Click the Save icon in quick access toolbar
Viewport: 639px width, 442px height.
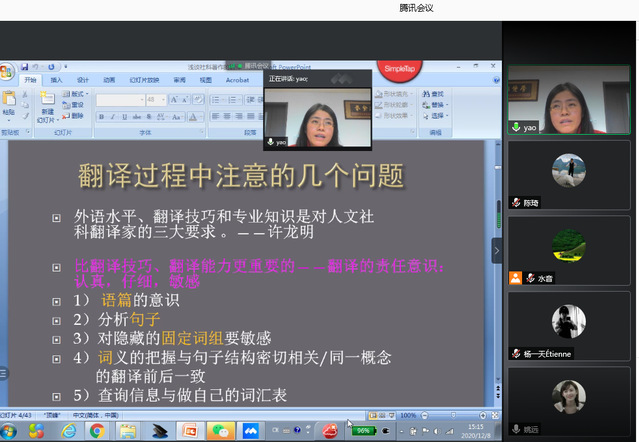[24, 66]
